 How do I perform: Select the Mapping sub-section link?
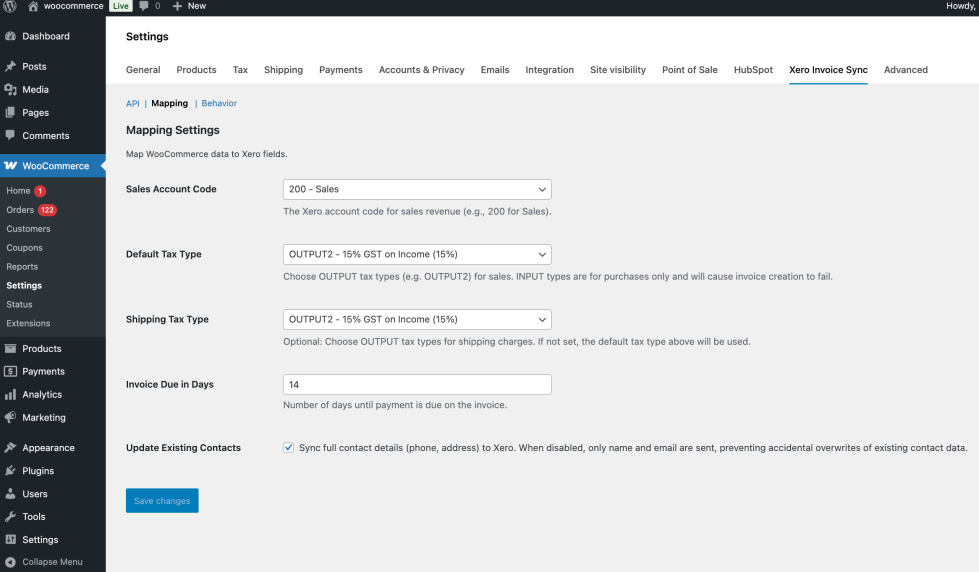[169, 104]
